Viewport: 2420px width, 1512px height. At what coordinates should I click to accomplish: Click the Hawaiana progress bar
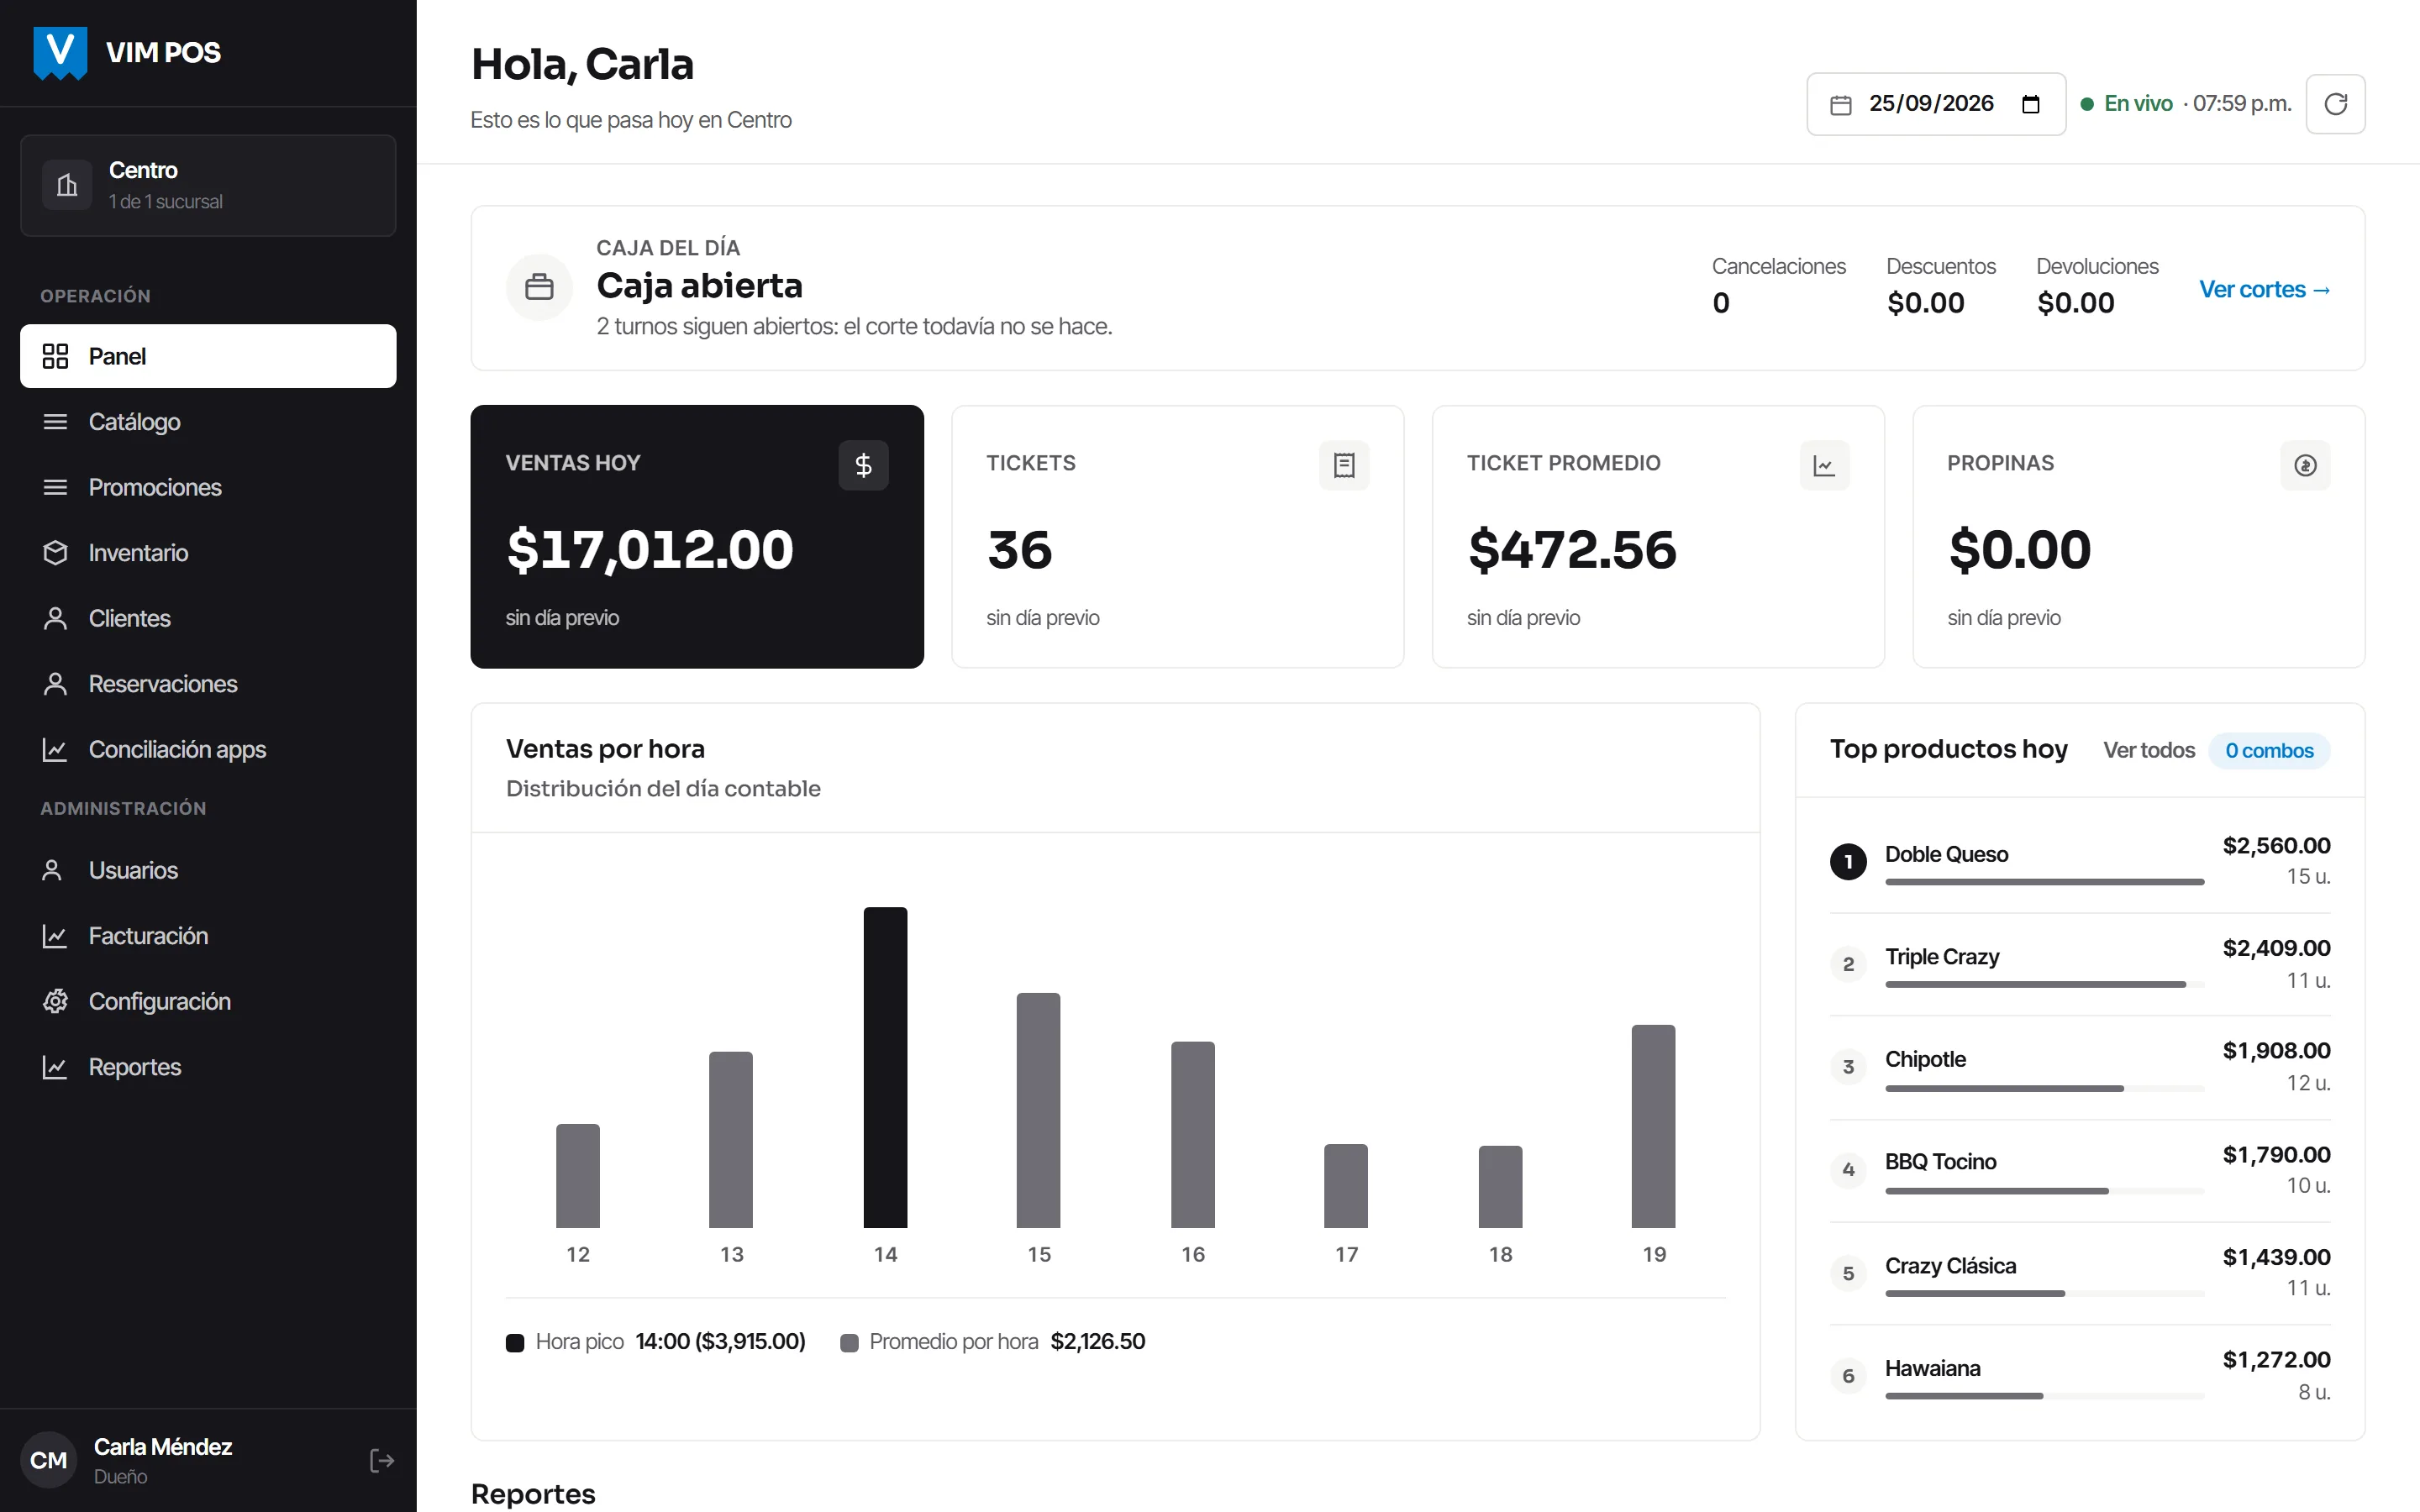tap(2044, 1395)
